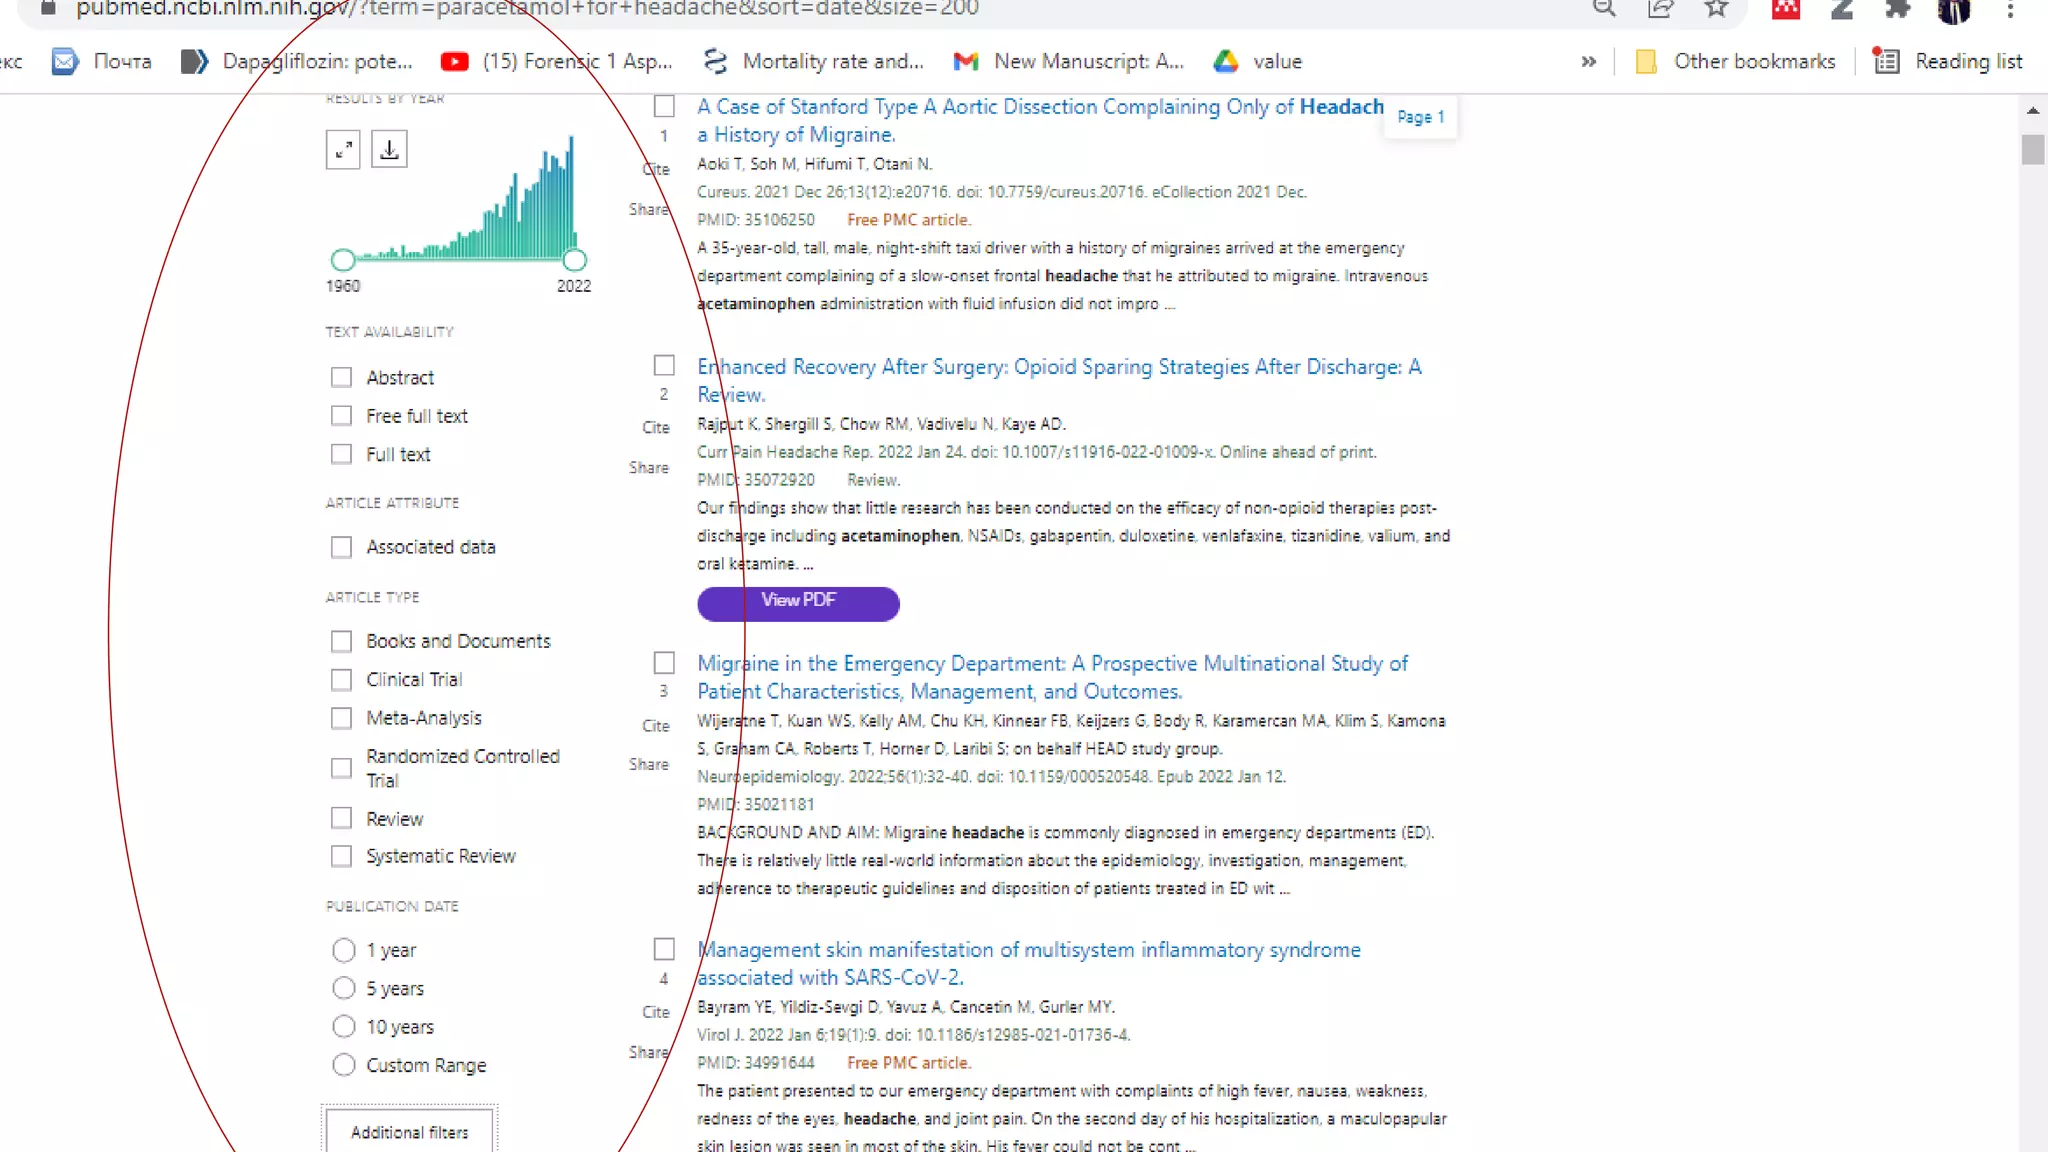Viewport: 2048px width, 1152px height.
Task: Click the 2022 year slider handle
Action: click(x=574, y=260)
